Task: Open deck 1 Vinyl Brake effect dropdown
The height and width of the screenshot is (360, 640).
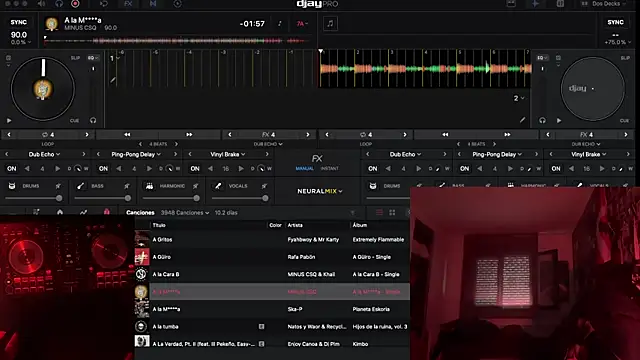Action: tap(228, 154)
